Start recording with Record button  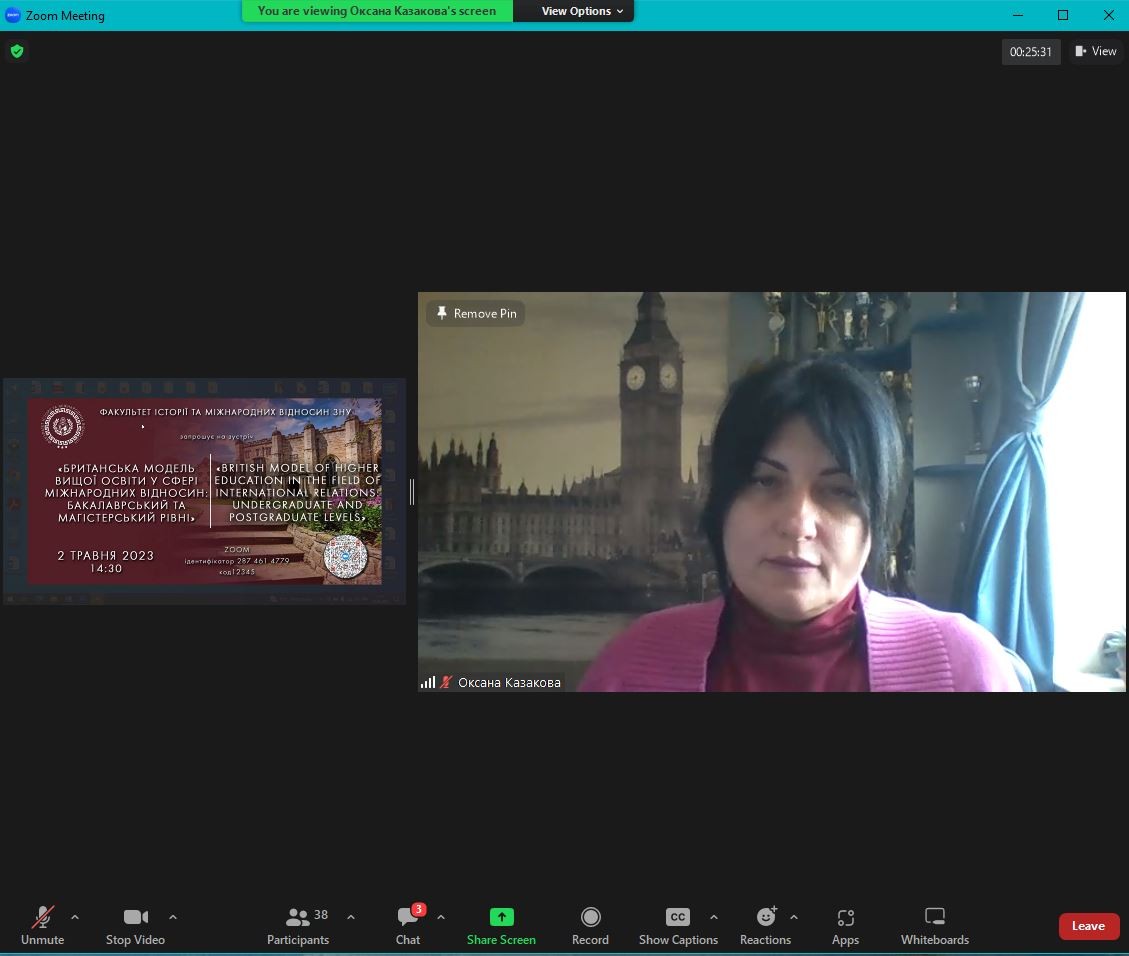click(590, 925)
